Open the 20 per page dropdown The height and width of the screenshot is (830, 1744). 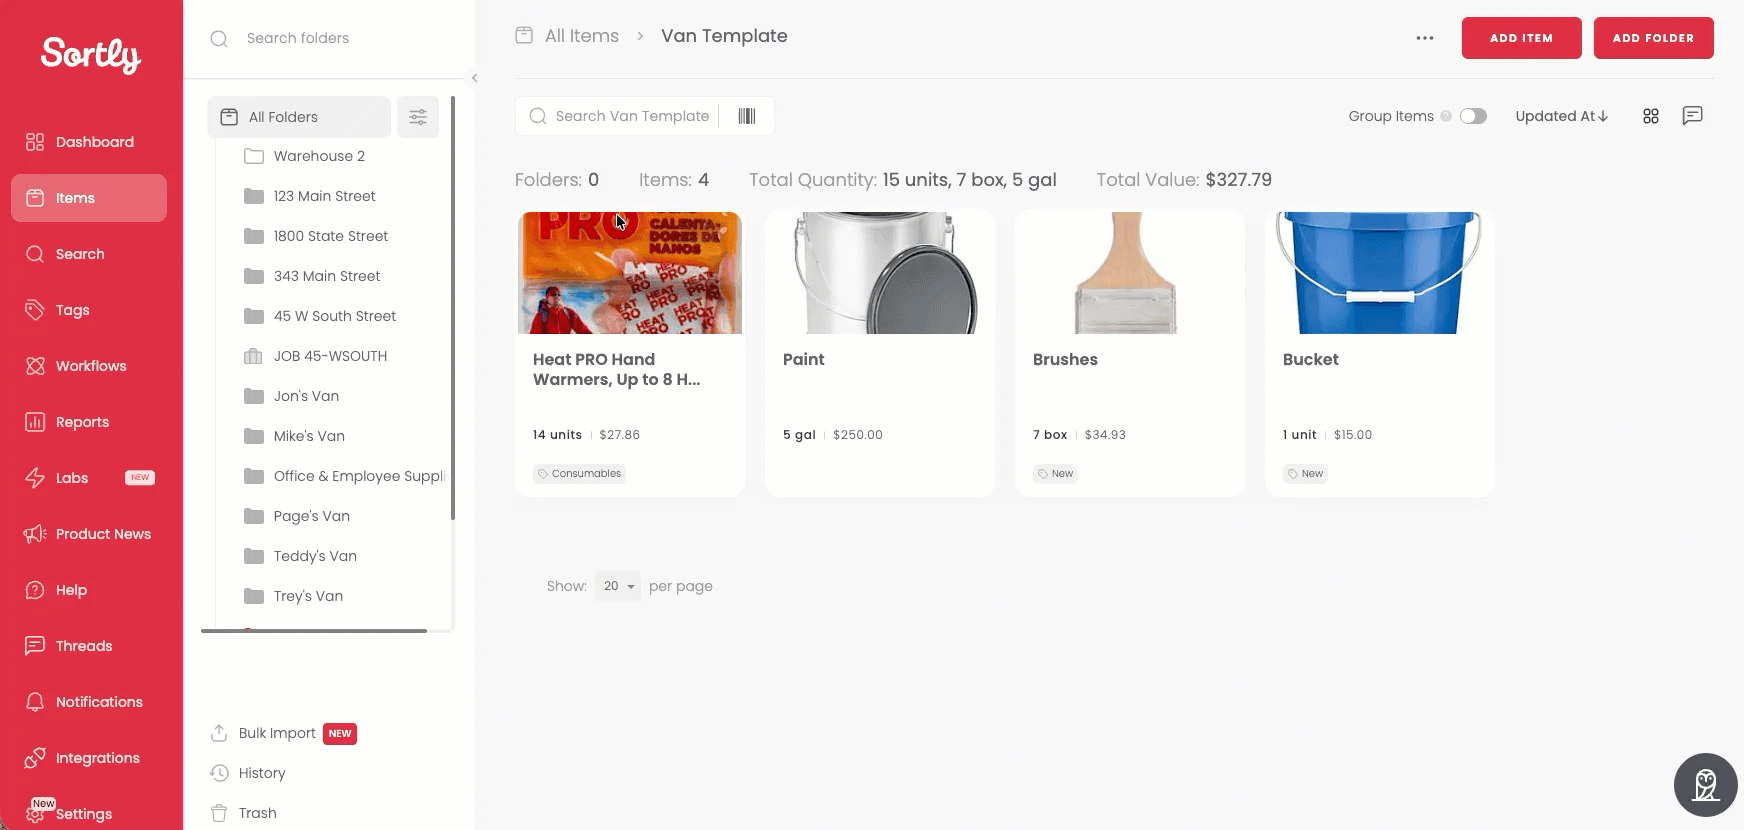[618, 586]
